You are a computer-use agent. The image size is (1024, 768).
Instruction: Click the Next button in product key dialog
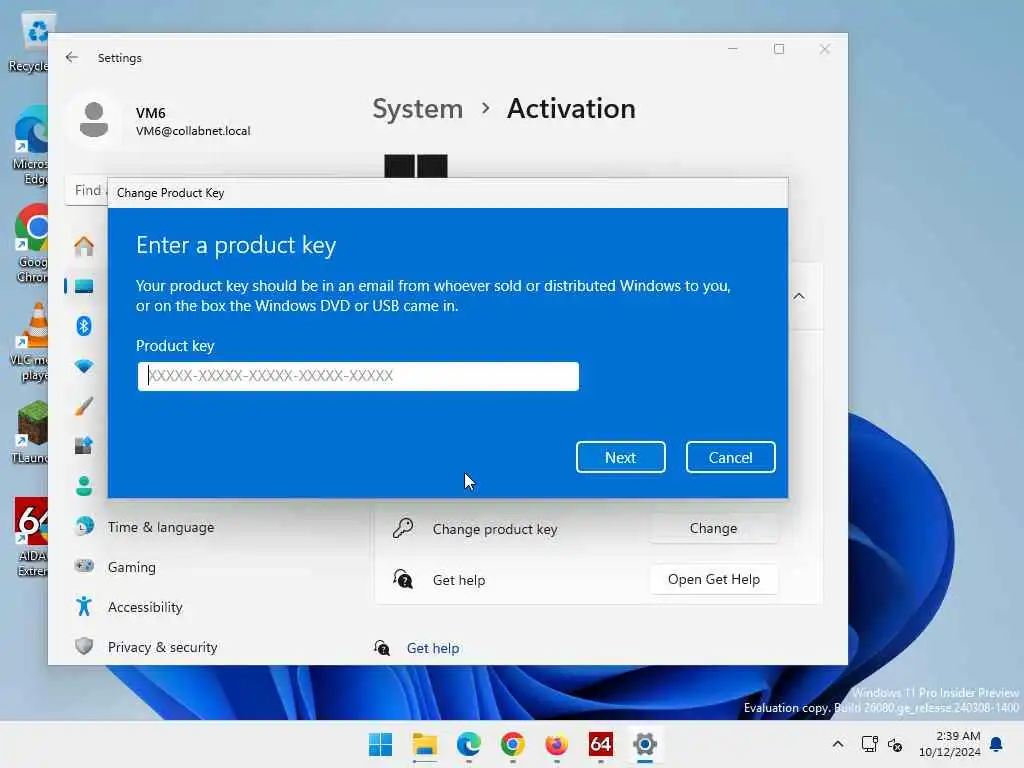coord(620,457)
